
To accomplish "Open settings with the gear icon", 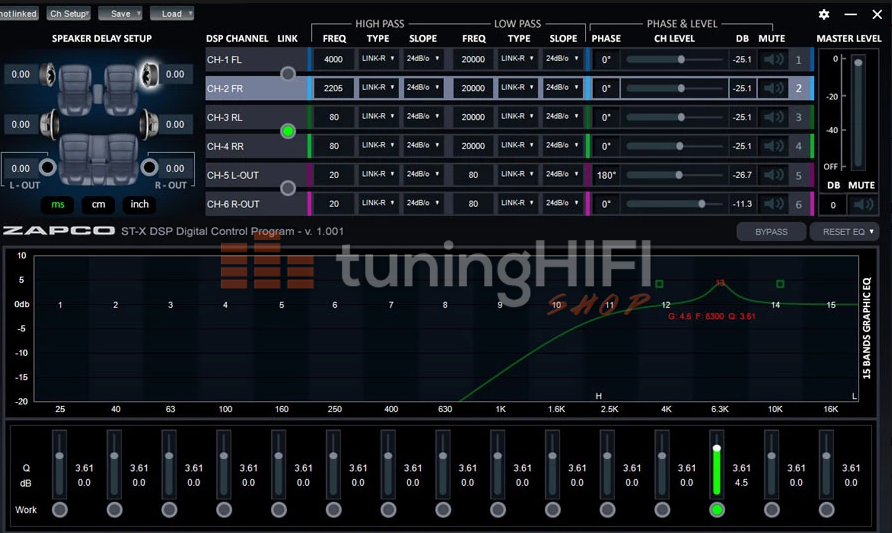I will pos(824,14).
